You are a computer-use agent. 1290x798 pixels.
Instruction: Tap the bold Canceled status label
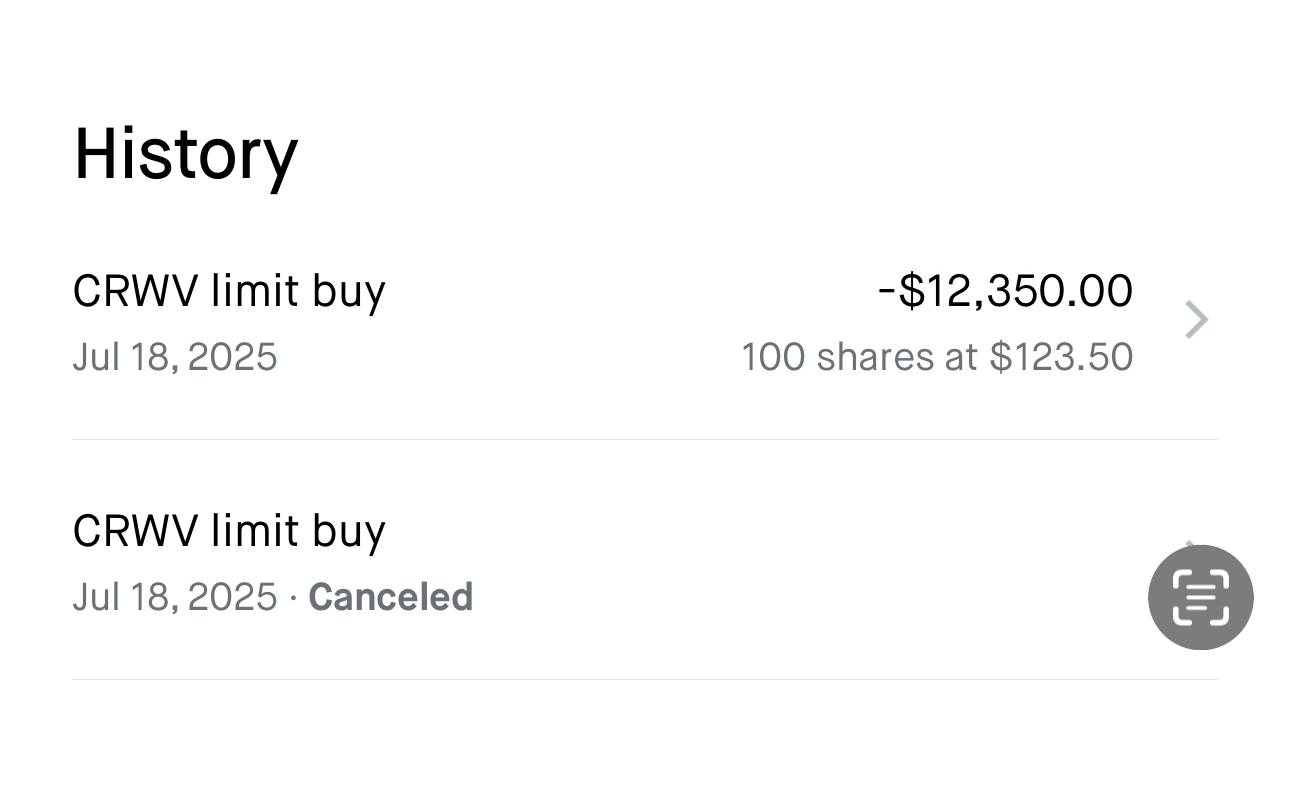[x=390, y=597]
